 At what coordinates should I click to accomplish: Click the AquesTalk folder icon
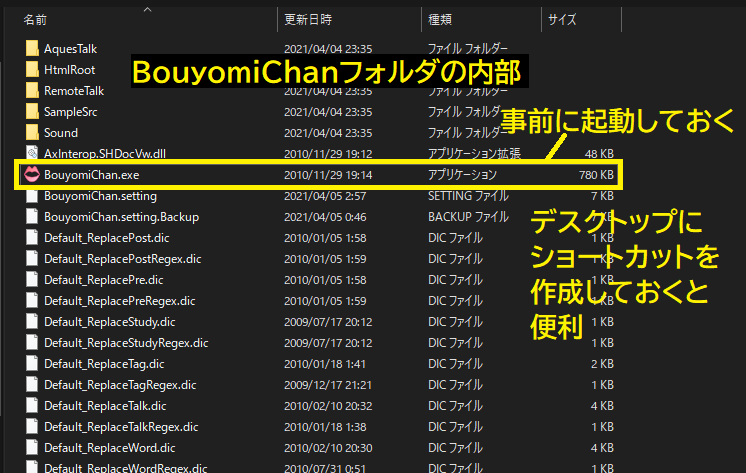coord(32,49)
